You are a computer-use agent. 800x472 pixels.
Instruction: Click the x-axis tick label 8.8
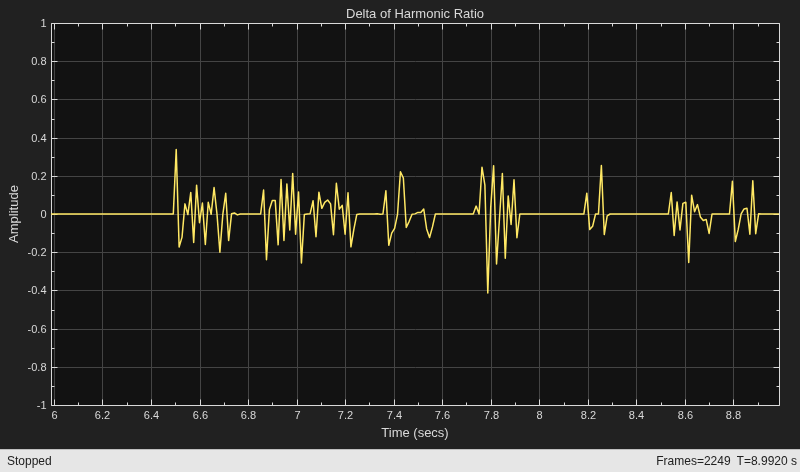pos(733,415)
